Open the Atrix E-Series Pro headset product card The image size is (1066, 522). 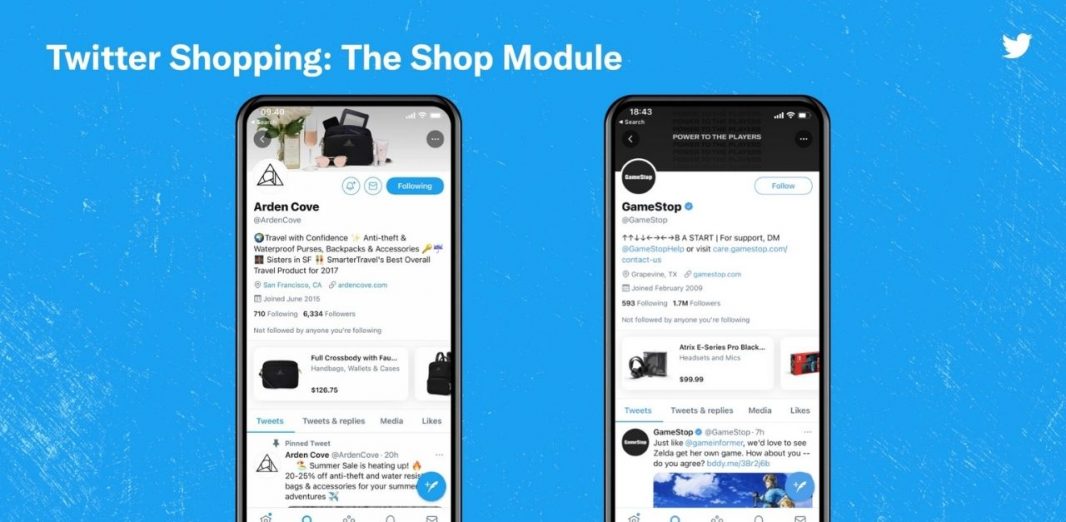[698, 363]
